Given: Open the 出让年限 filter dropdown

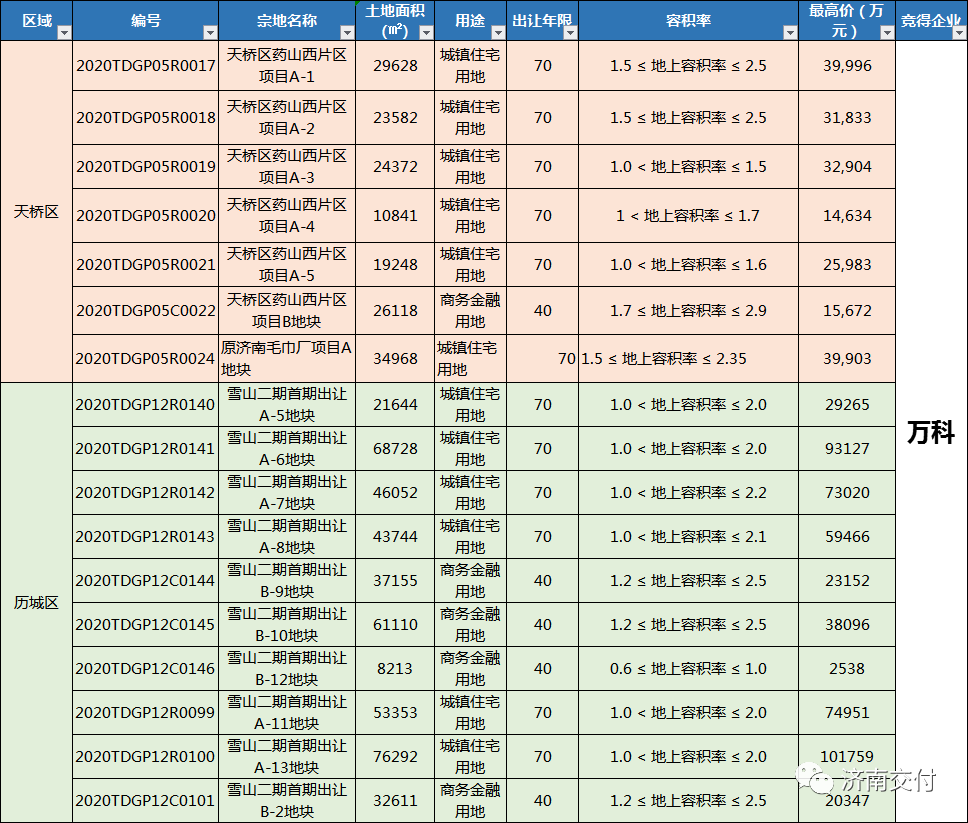Looking at the screenshot, I should [569, 32].
